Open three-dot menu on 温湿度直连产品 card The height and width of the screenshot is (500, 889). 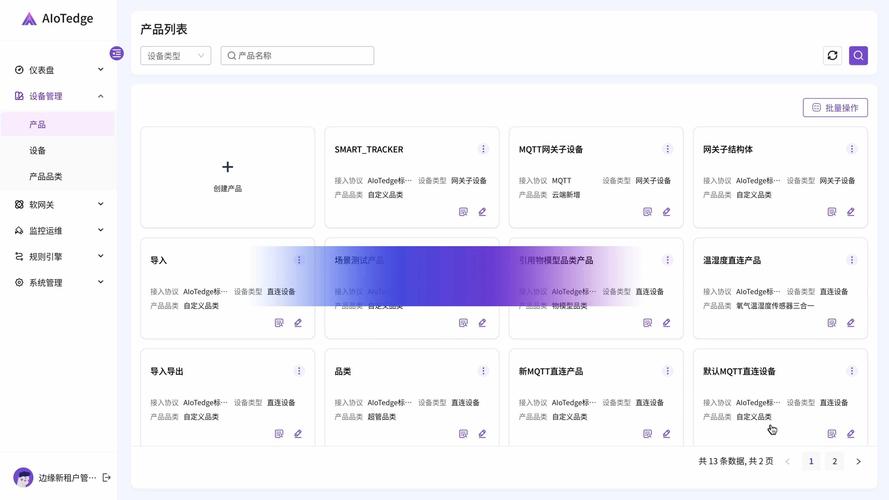(x=851, y=260)
